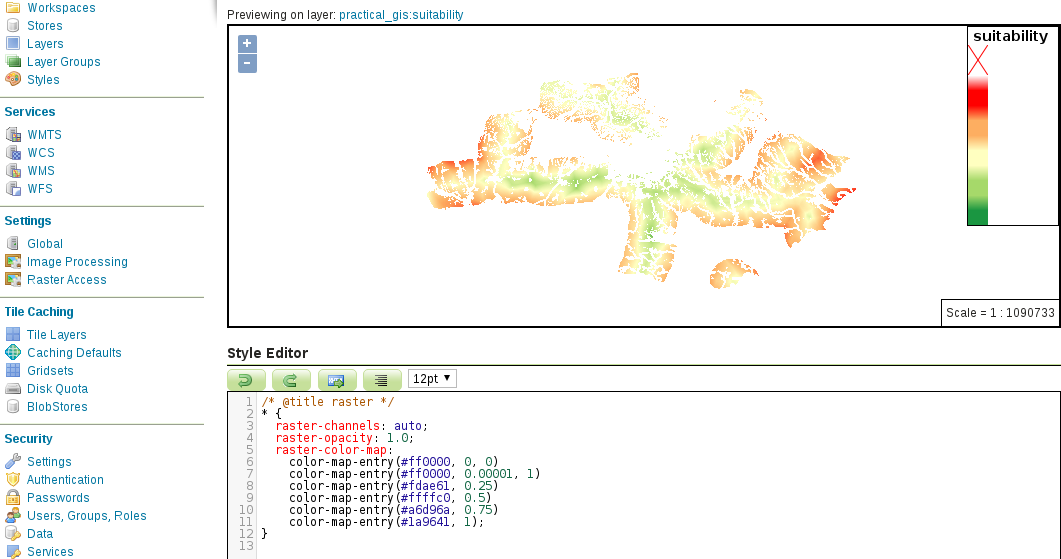This screenshot has width=1061, height=559.
Task: Open the Layers page
Action: [x=45, y=43]
